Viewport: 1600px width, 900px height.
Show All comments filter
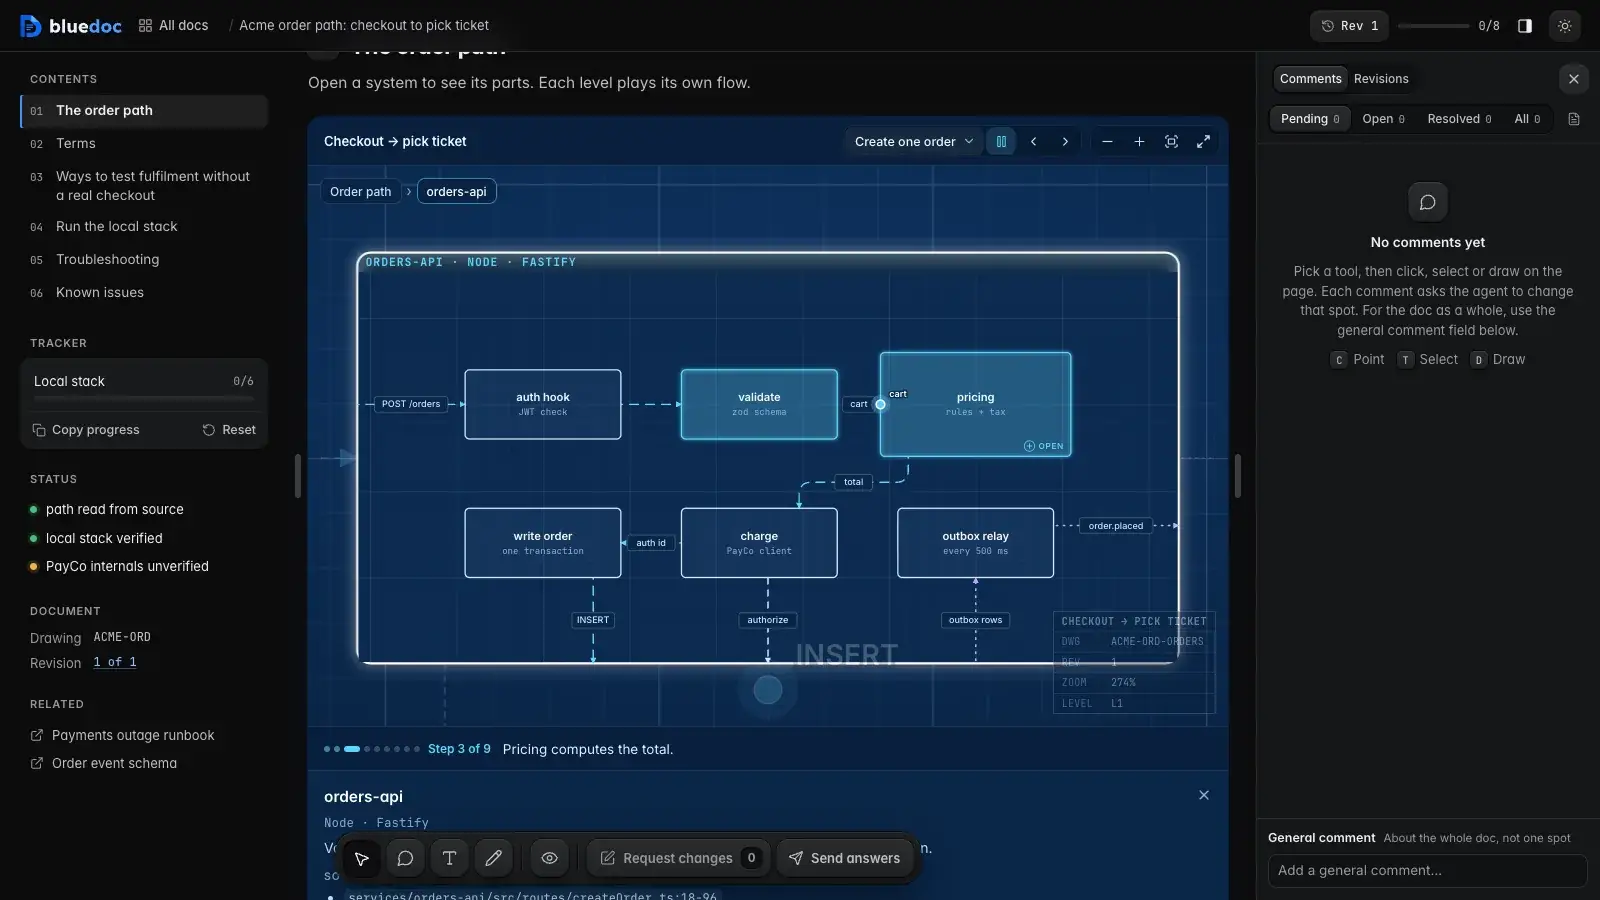click(x=1527, y=119)
